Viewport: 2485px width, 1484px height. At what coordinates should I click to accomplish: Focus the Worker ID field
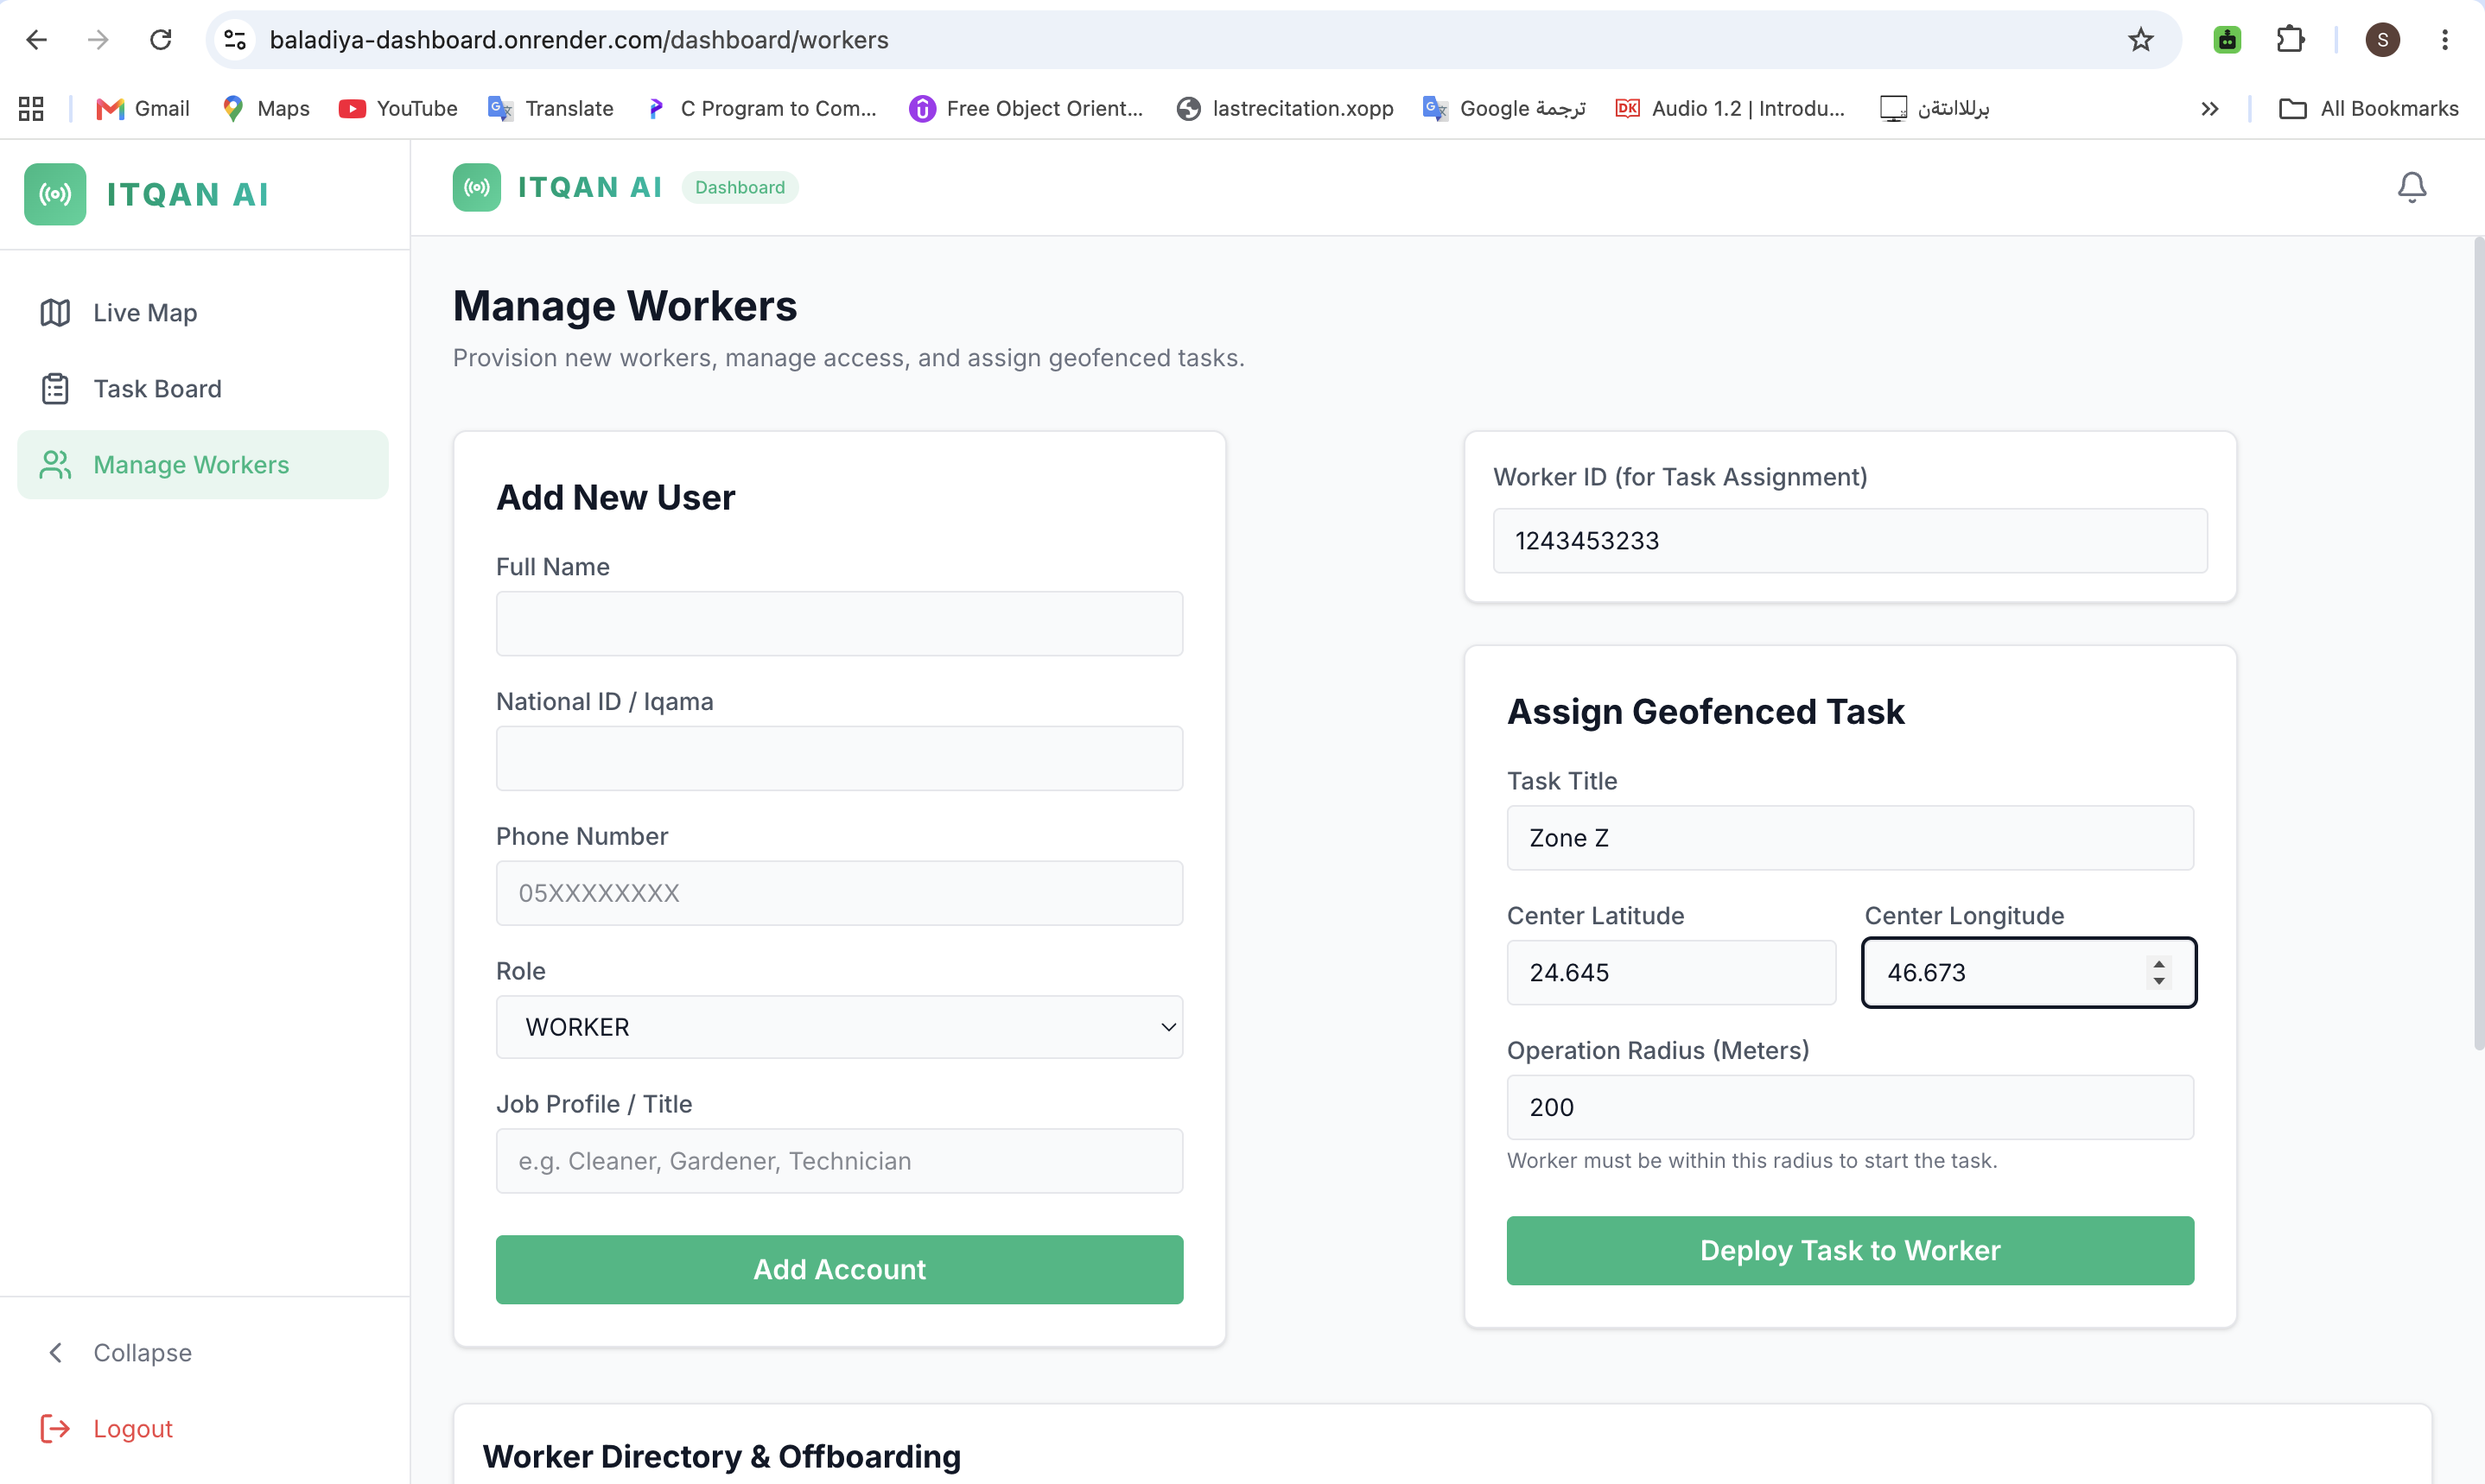coord(1850,540)
